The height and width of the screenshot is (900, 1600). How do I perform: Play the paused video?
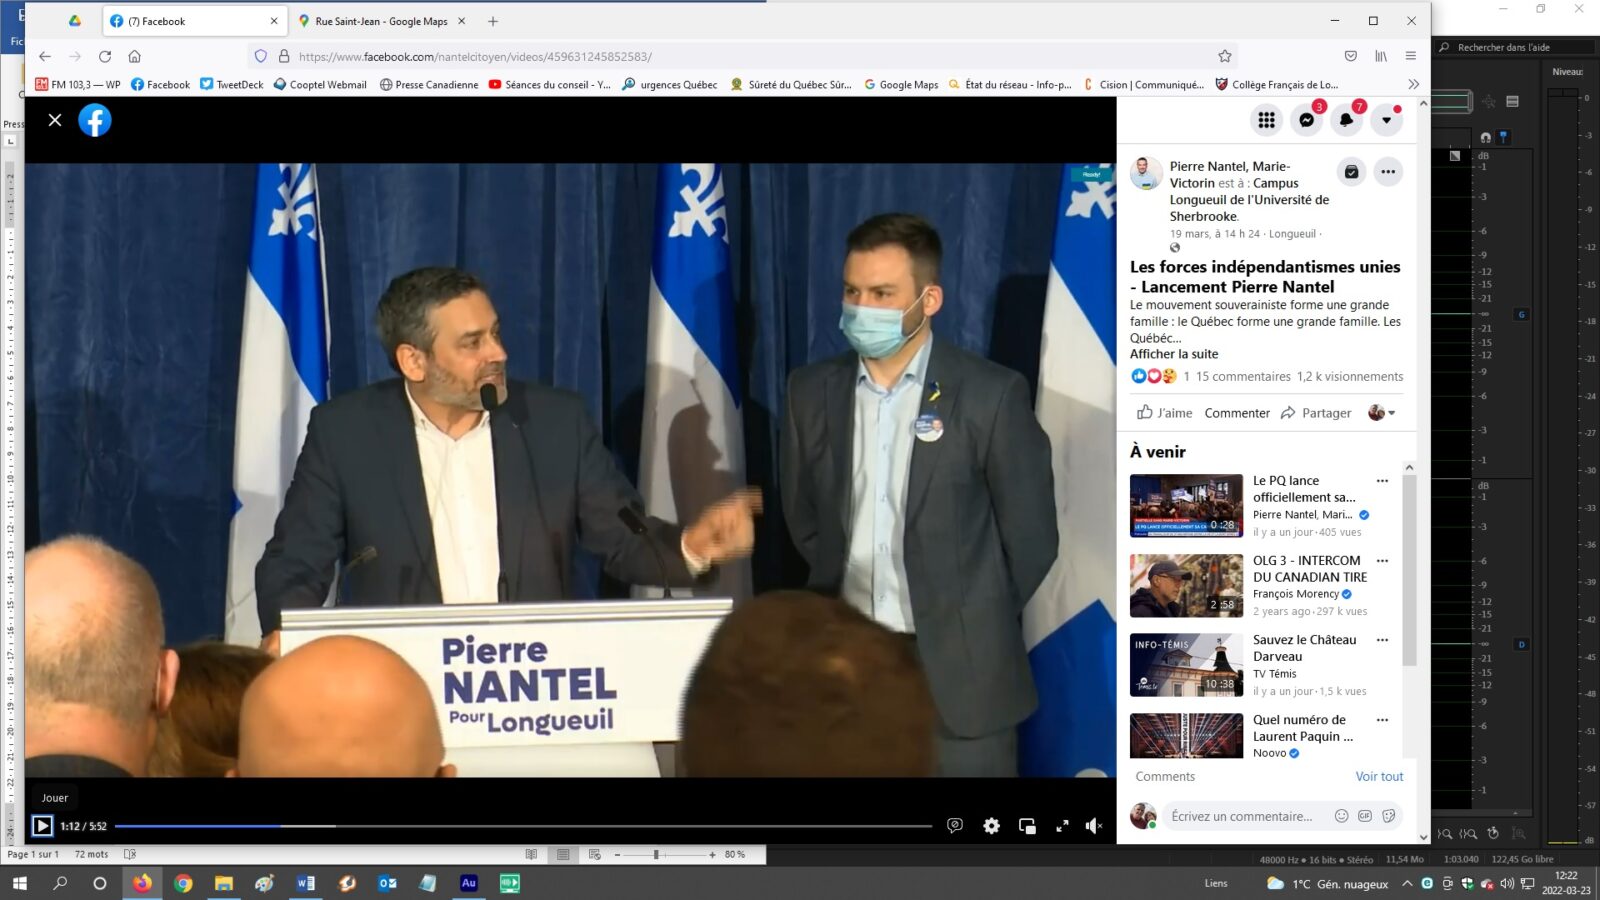42,826
